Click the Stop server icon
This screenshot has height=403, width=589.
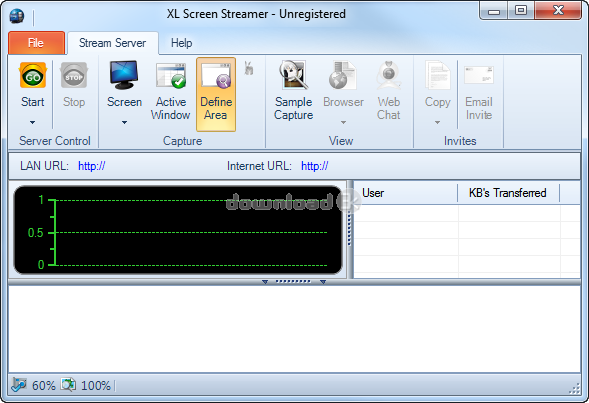pyautogui.click(x=74, y=75)
